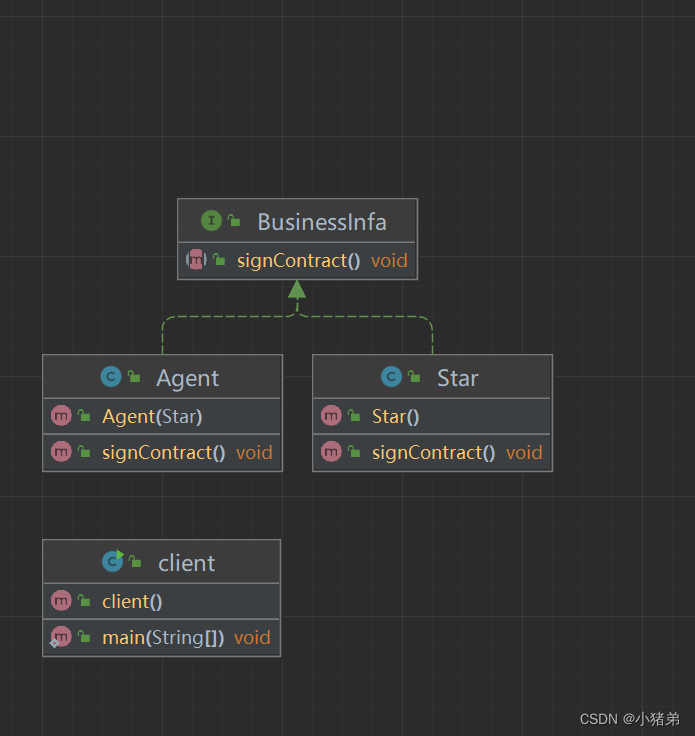695x736 pixels.
Task: Click the public lock icon next to client title
Action: click(x=135, y=561)
